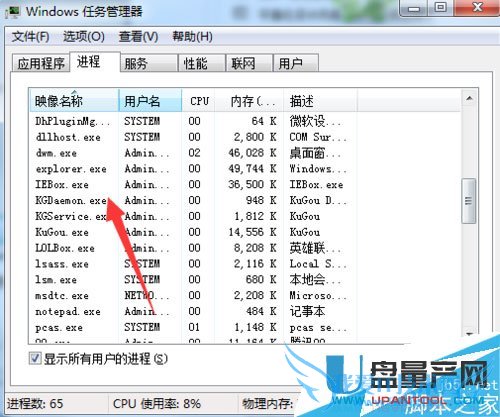Select the 进程 tab

95,62
